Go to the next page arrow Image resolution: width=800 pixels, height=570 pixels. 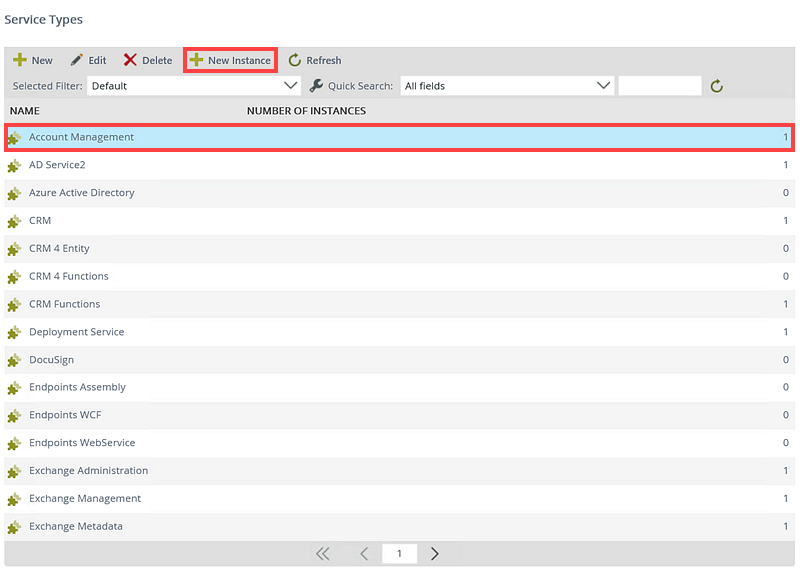pyautogui.click(x=434, y=554)
